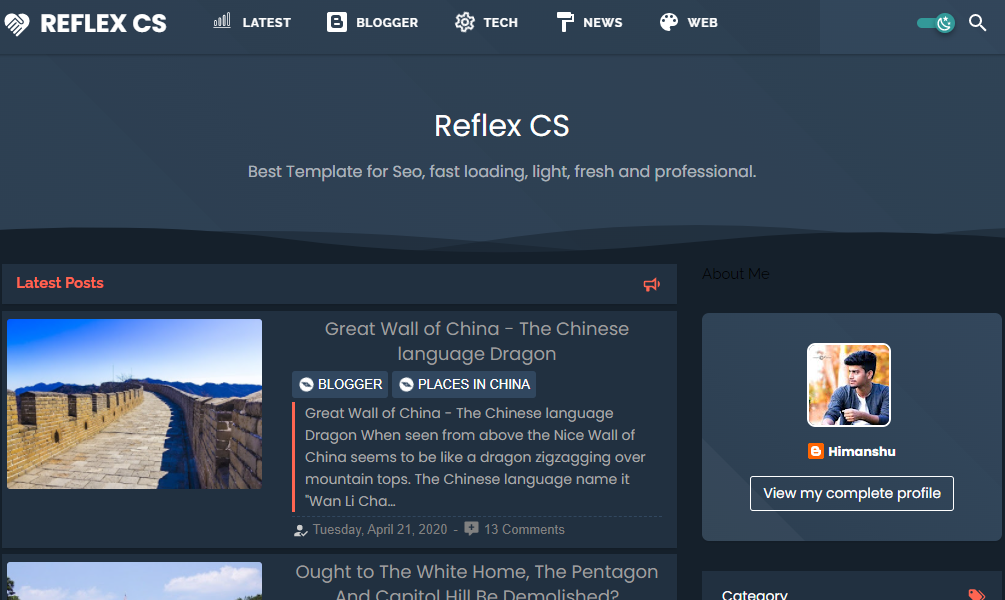Screen dimensions: 1005x600
Task: Click the red tag icon beside Category
Action: click(976, 595)
